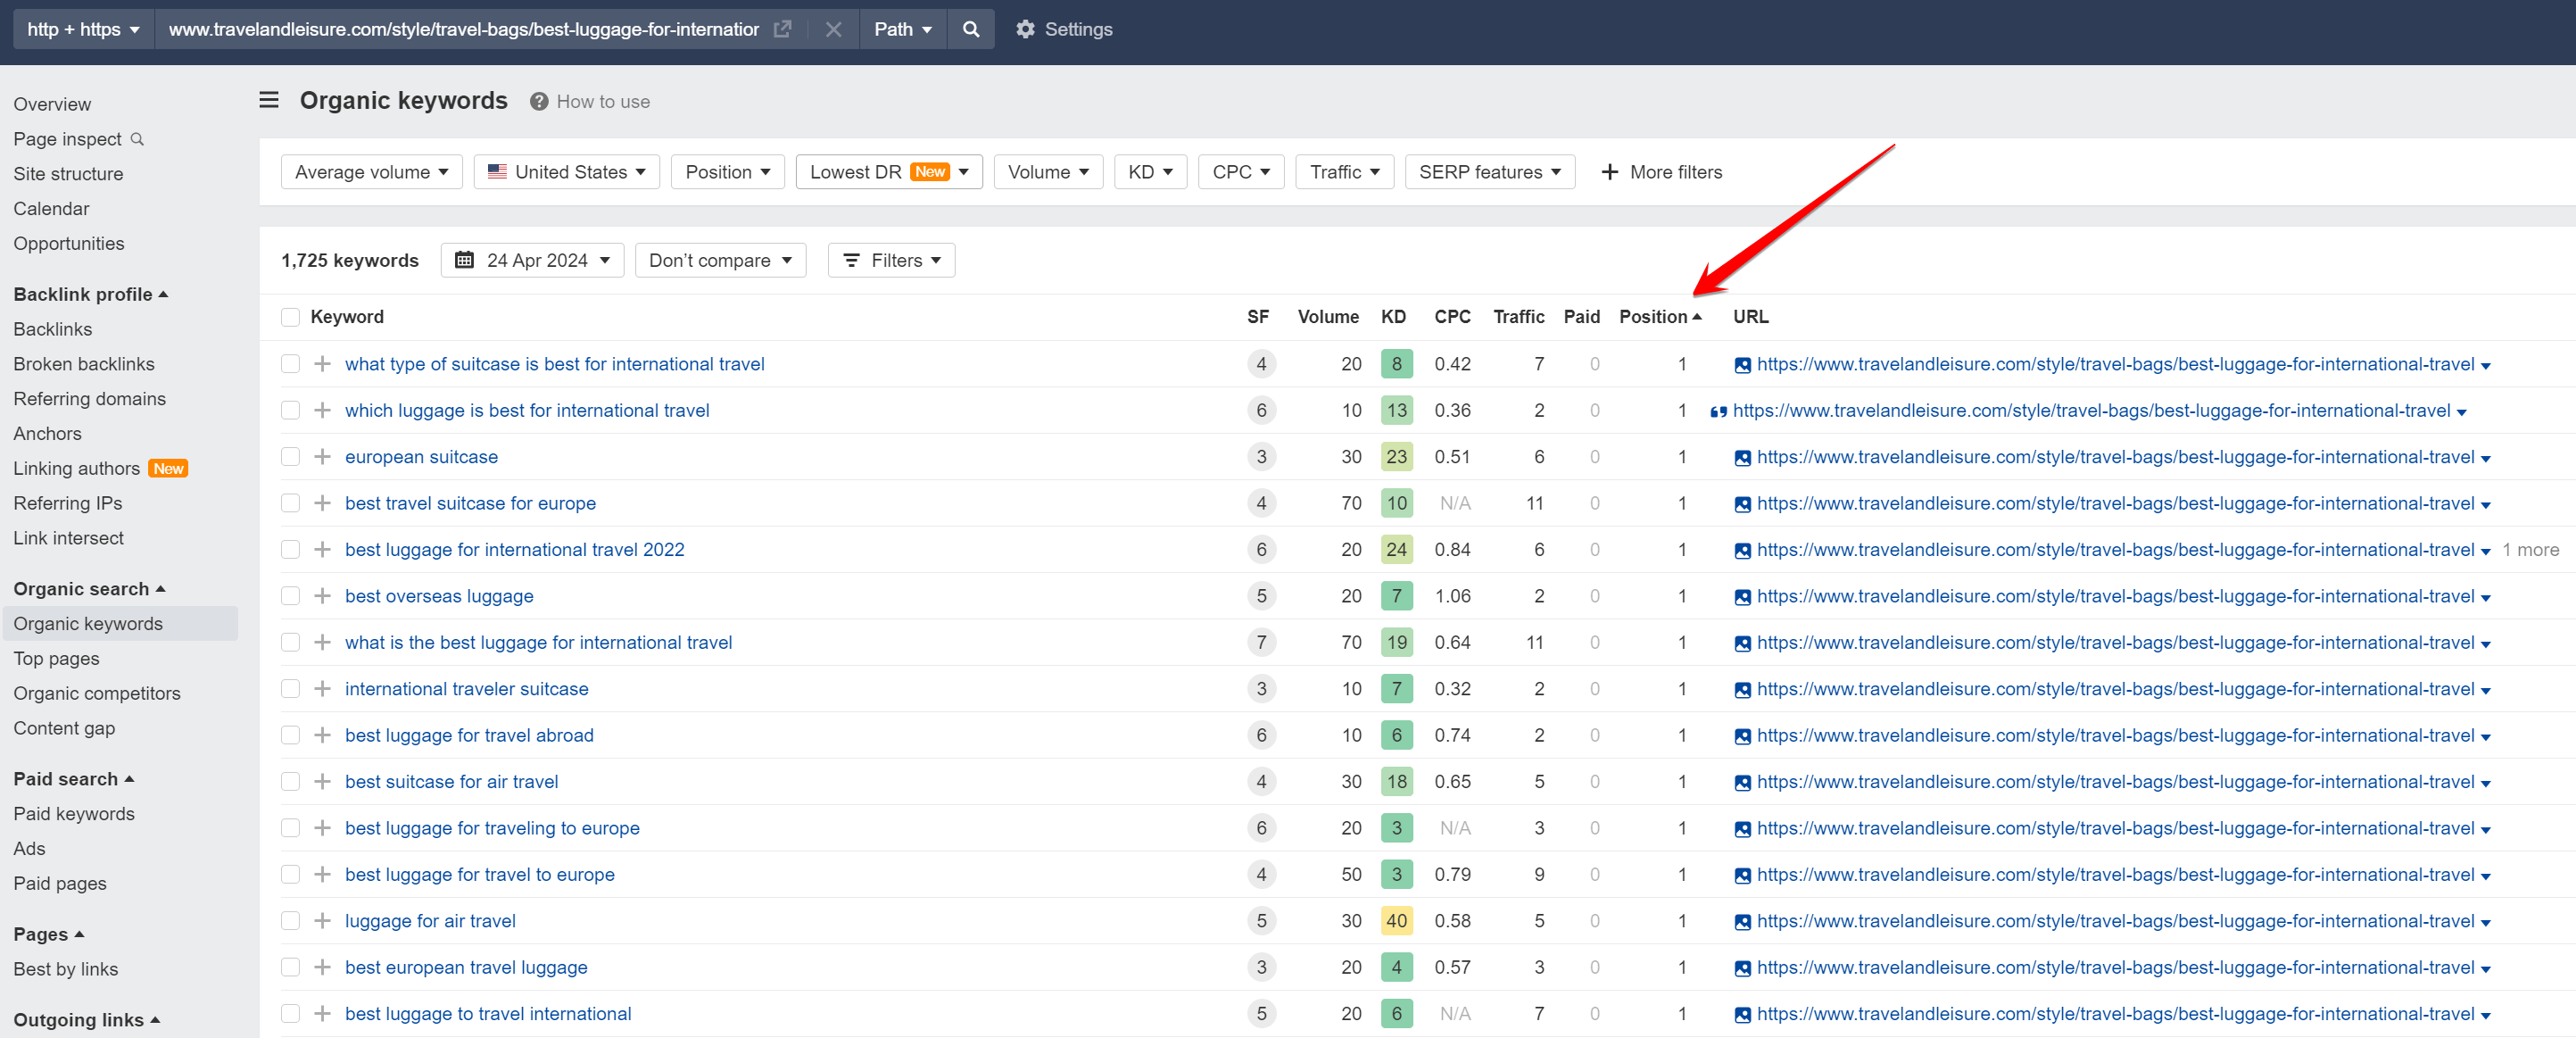2576x1038 pixels.
Task: Click the How to use help icon
Action: point(539,102)
